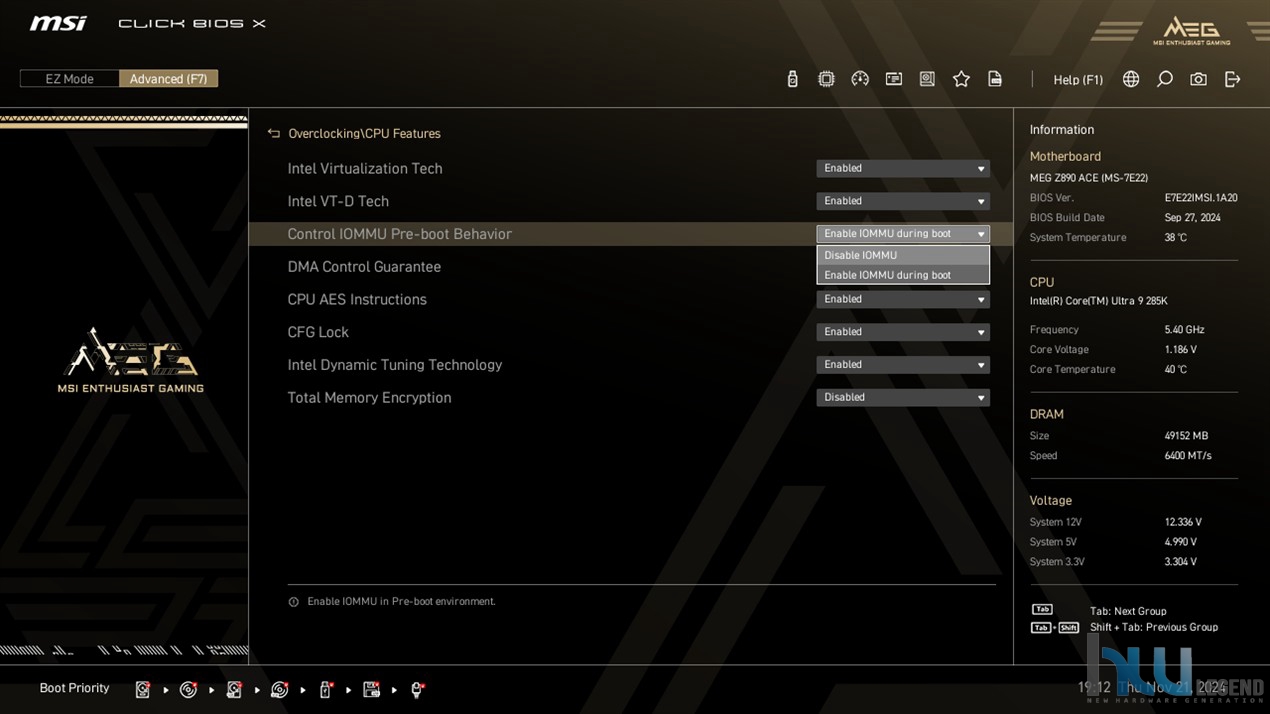Select Intel VT-D Tech setting label
The width and height of the screenshot is (1270, 714).
338,201
